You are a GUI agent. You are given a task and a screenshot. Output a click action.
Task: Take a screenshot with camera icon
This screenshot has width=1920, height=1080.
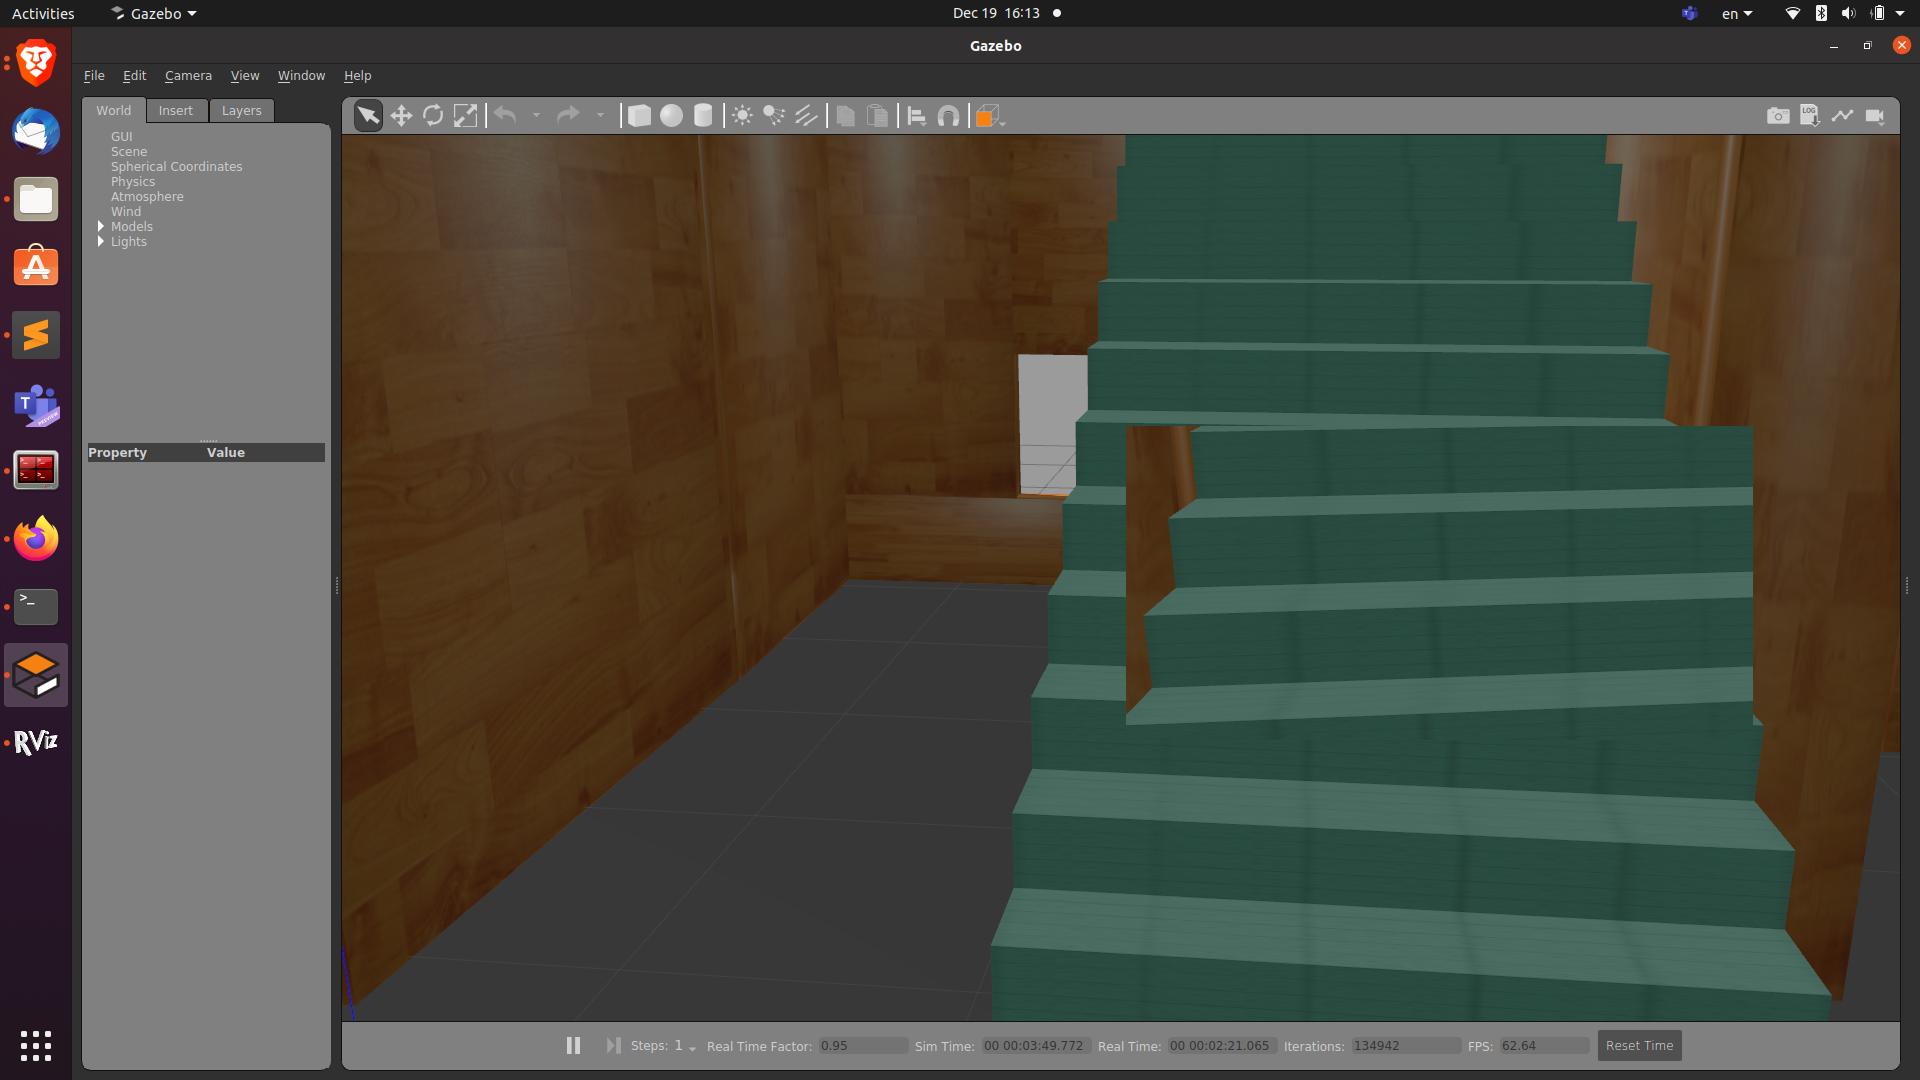1778,116
